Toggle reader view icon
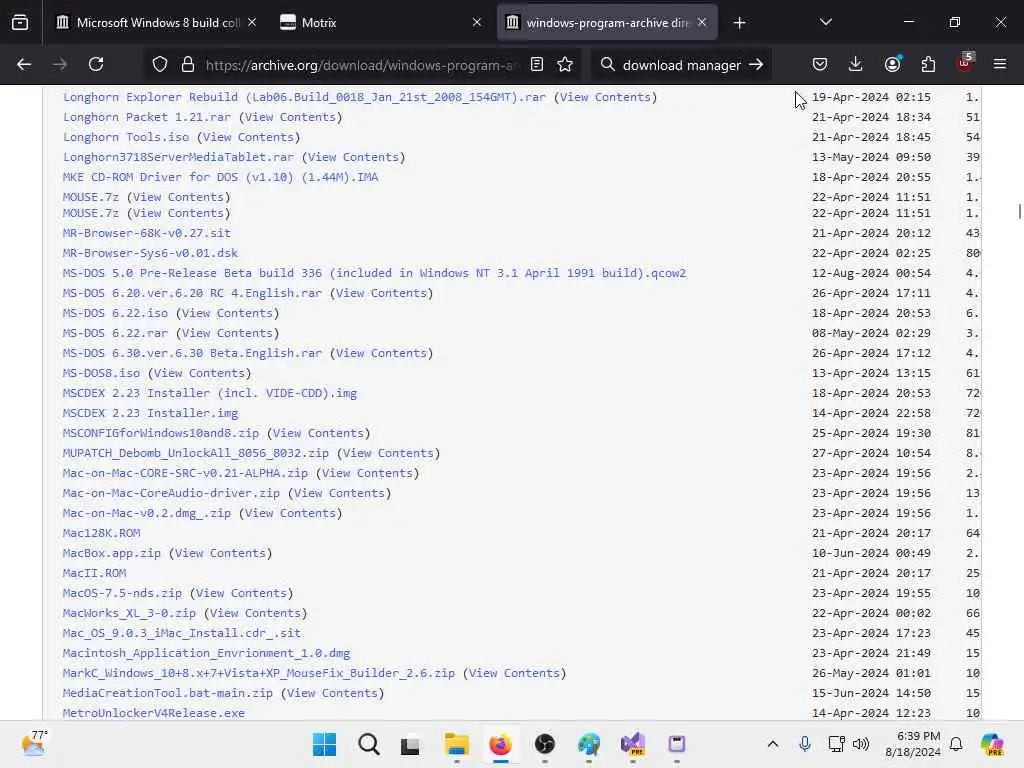The width and height of the screenshot is (1024, 768). [x=537, y=65]
